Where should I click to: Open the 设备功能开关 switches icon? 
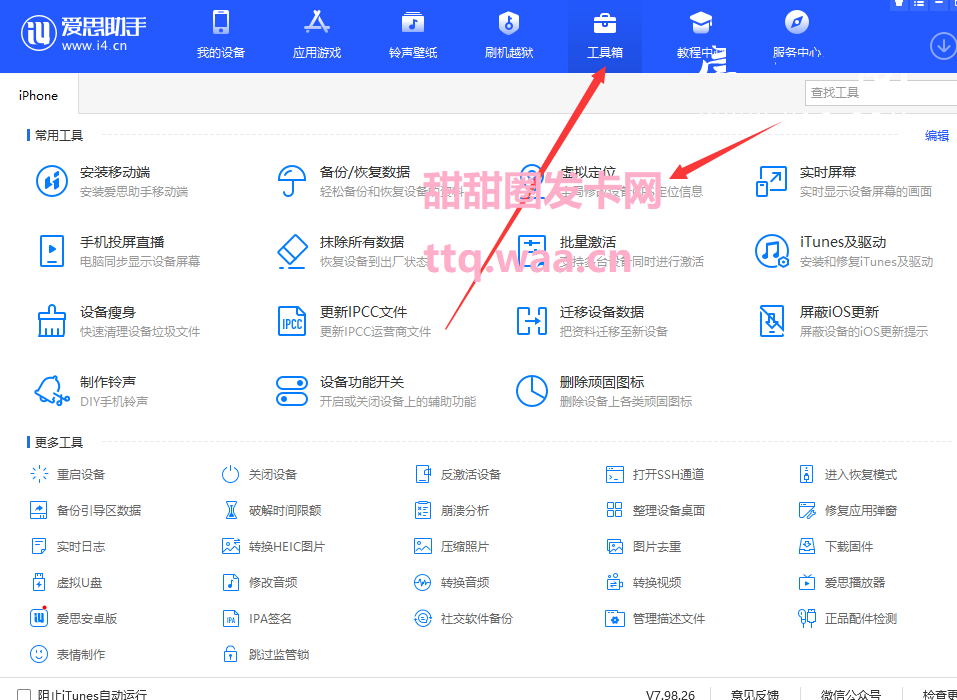point(292,391)
